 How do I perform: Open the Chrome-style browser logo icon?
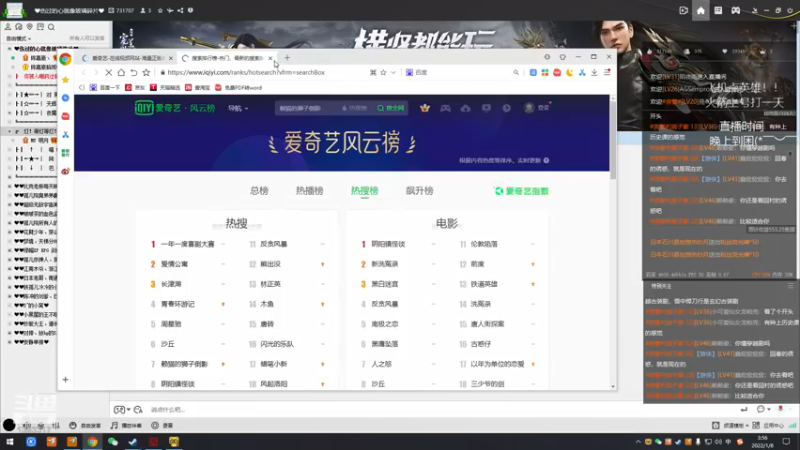(65, 59)
